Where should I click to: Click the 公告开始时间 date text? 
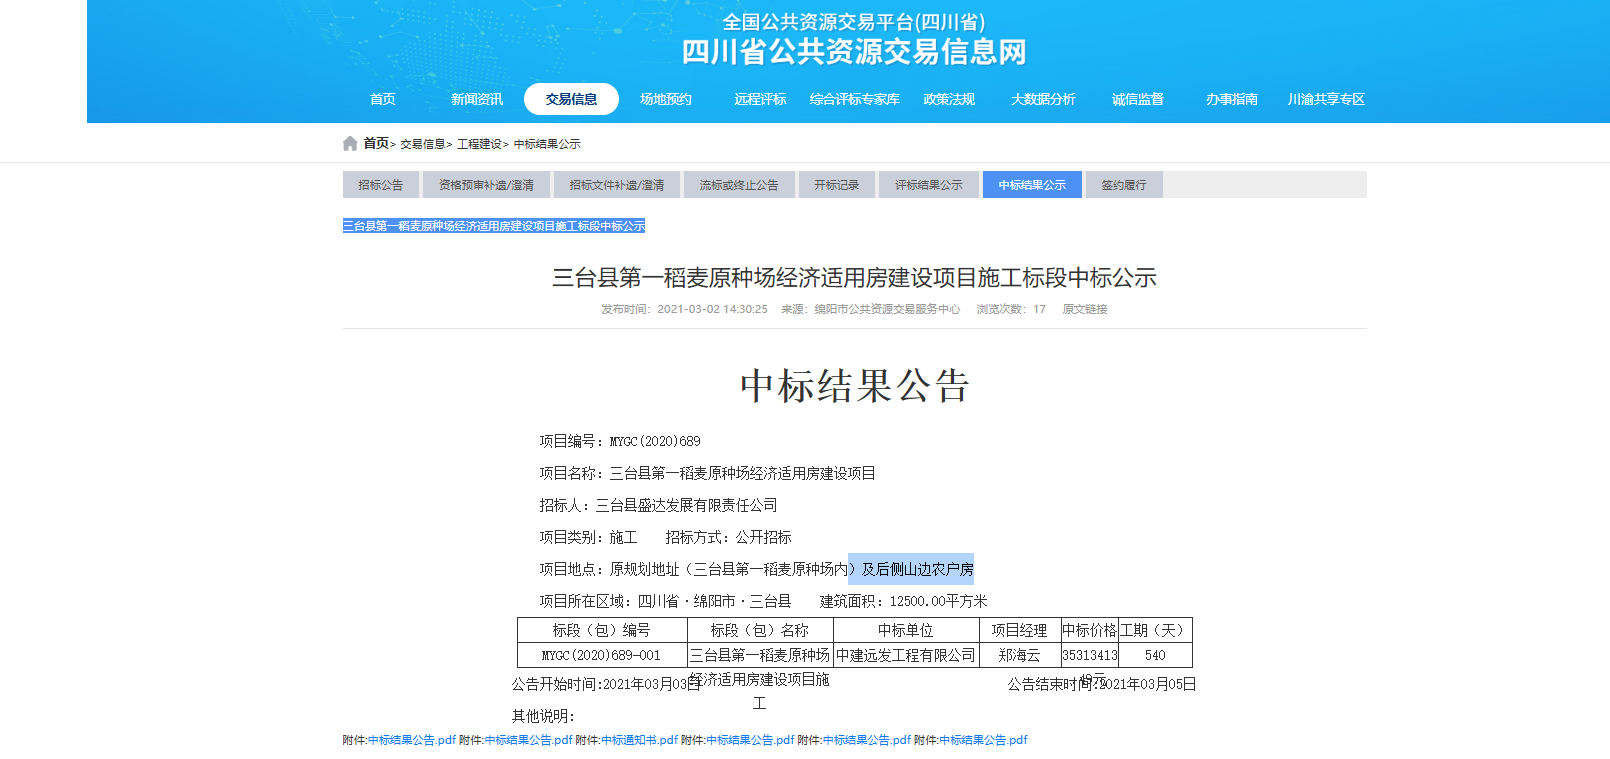606,684
